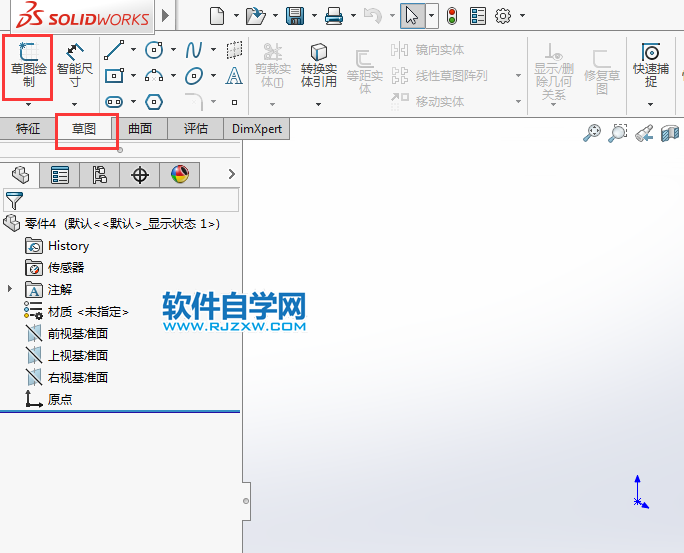The image size is (684, 553).
Task: Select the Line sketch tool
Action: (114, 50)
